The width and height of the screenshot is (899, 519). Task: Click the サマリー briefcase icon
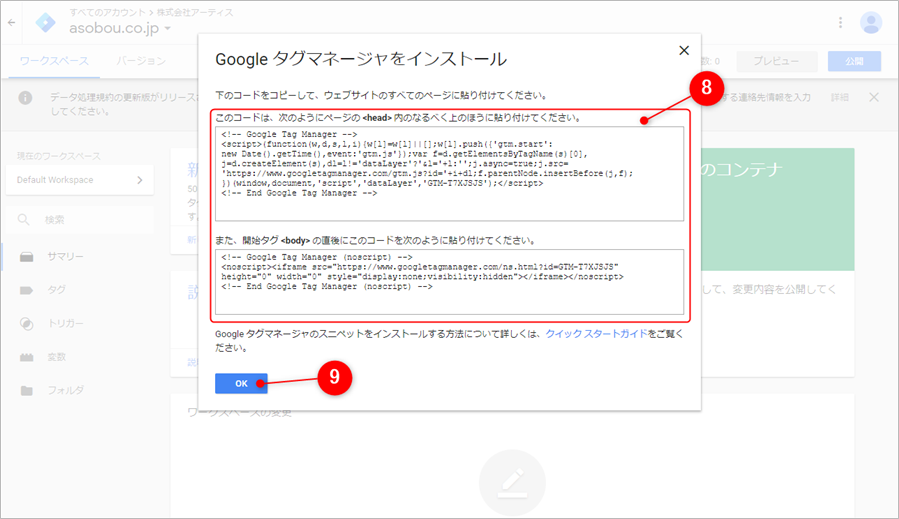coord(26,256)
